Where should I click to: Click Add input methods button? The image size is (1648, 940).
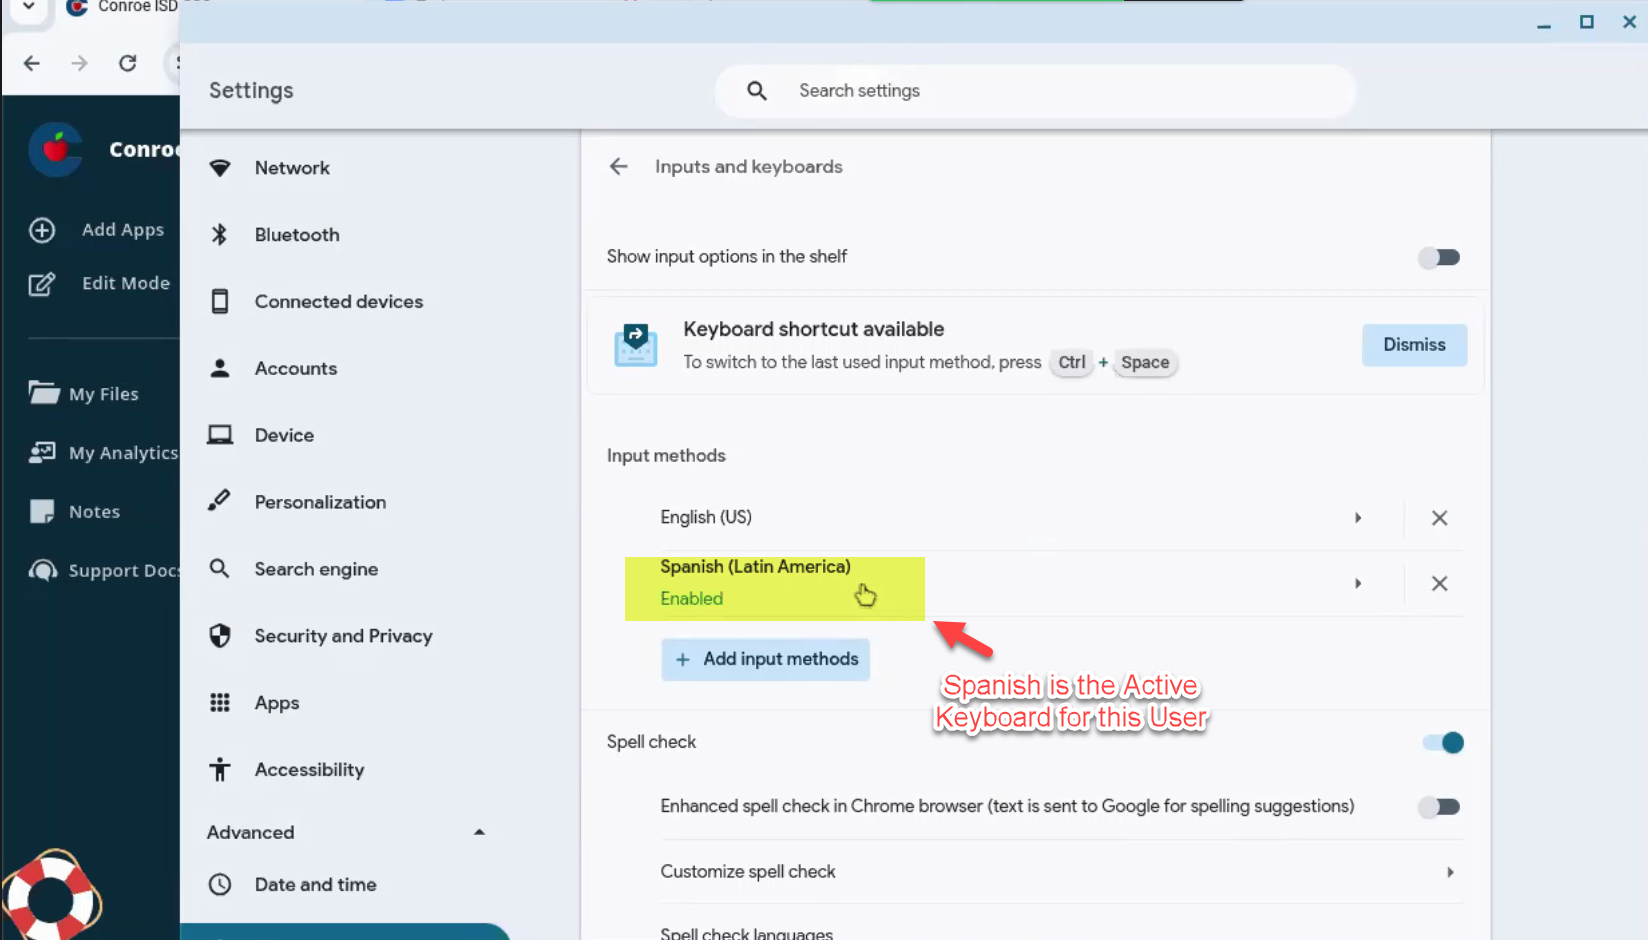[766, 660]
